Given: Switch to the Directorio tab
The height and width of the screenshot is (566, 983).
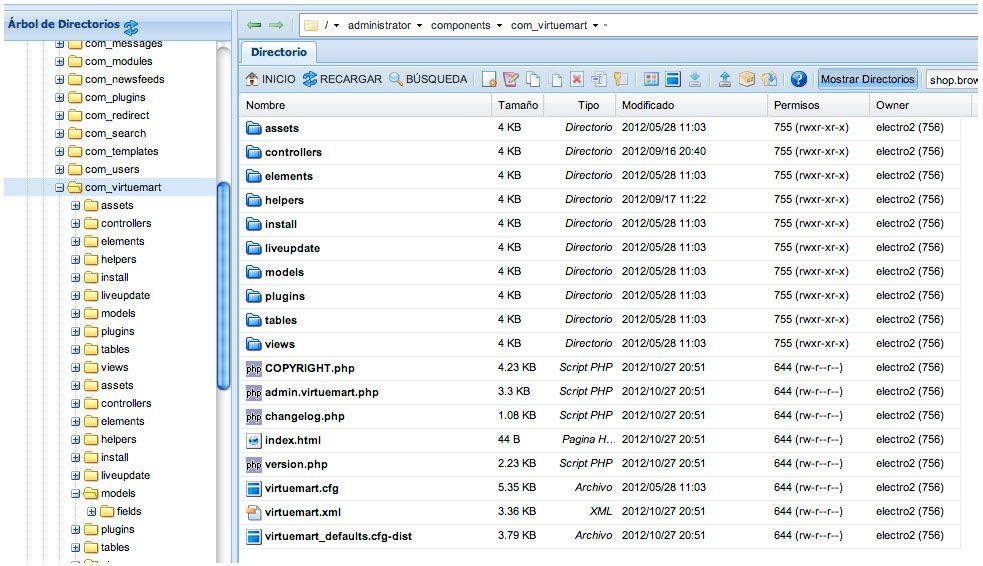Looking at the screenshot, I should (278, 52).
